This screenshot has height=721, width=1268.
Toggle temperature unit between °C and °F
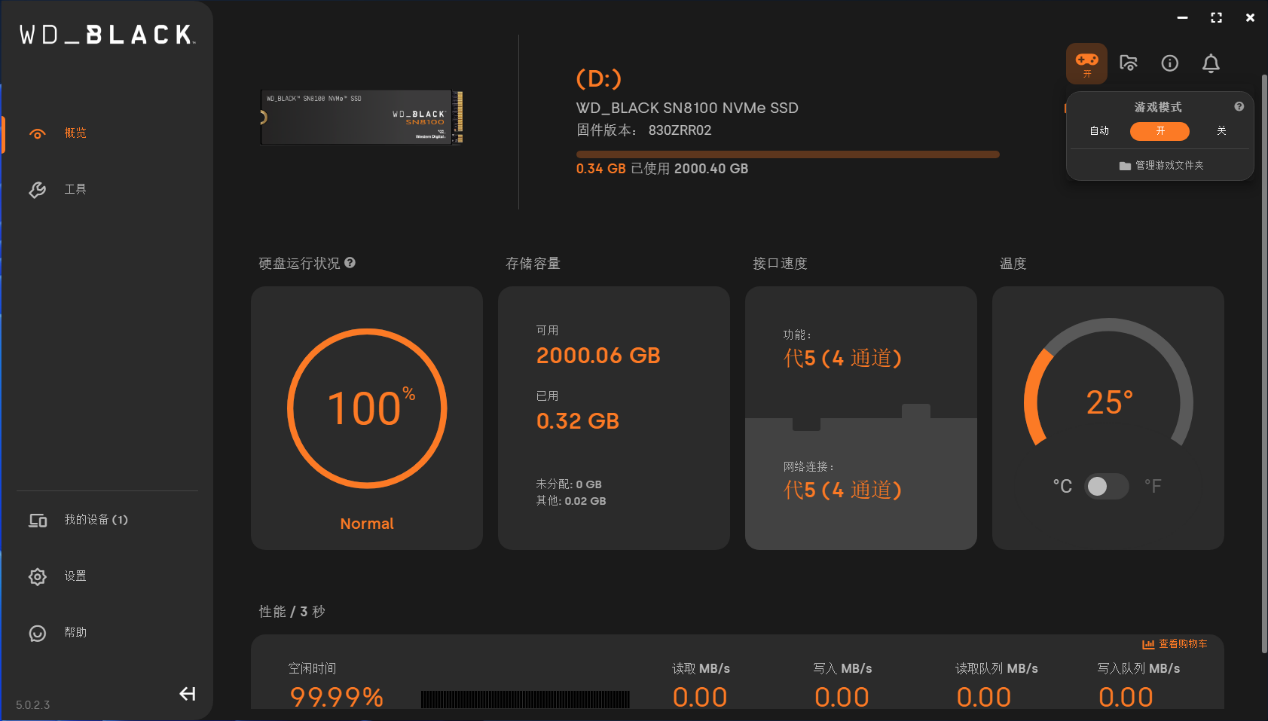coord(1107,486)
